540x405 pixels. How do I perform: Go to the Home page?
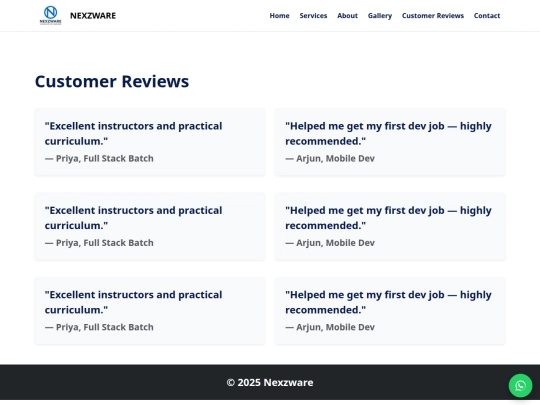(x=279, y=16)
